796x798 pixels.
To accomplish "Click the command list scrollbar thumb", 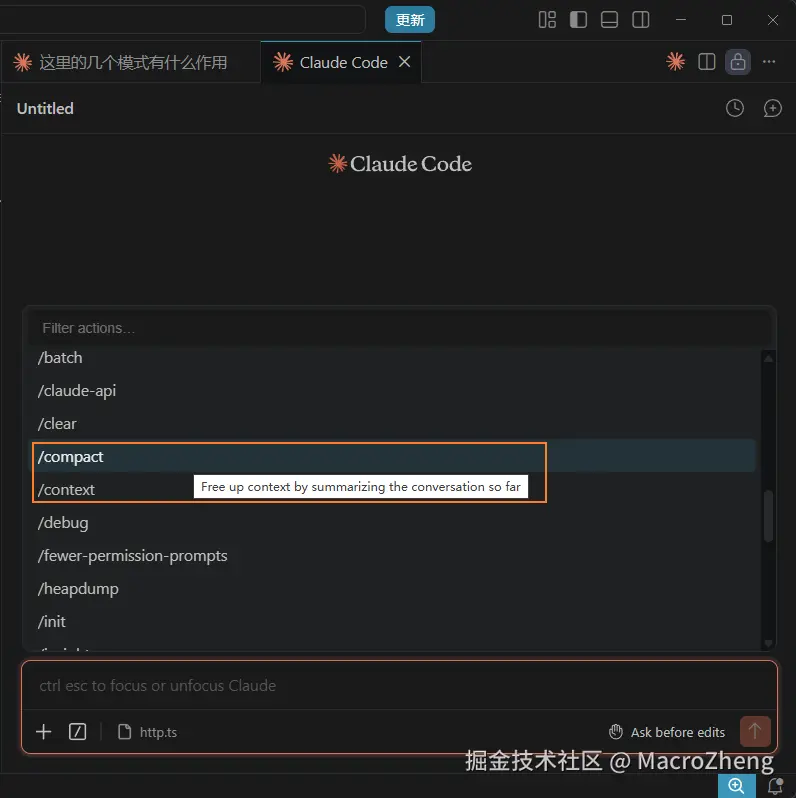I will point(769,516).
